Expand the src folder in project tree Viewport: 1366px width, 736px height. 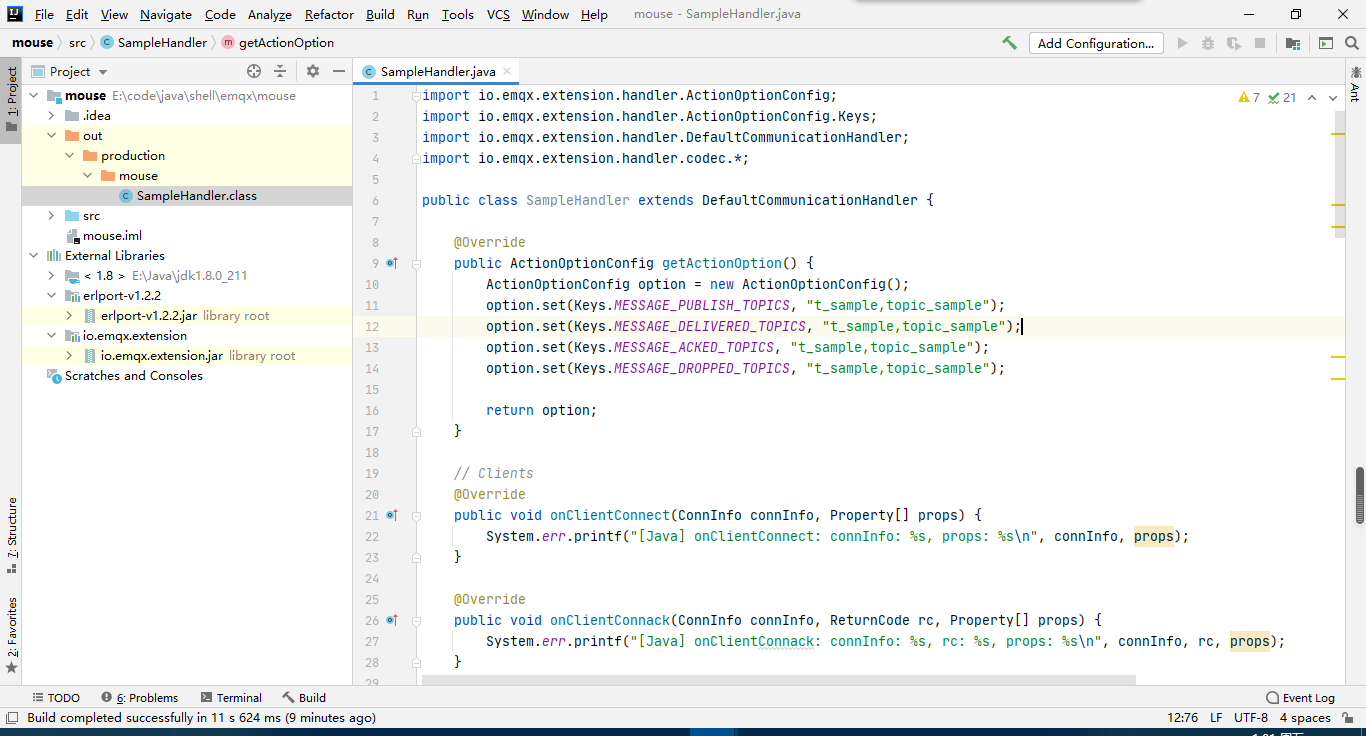(x=52, y=216)
